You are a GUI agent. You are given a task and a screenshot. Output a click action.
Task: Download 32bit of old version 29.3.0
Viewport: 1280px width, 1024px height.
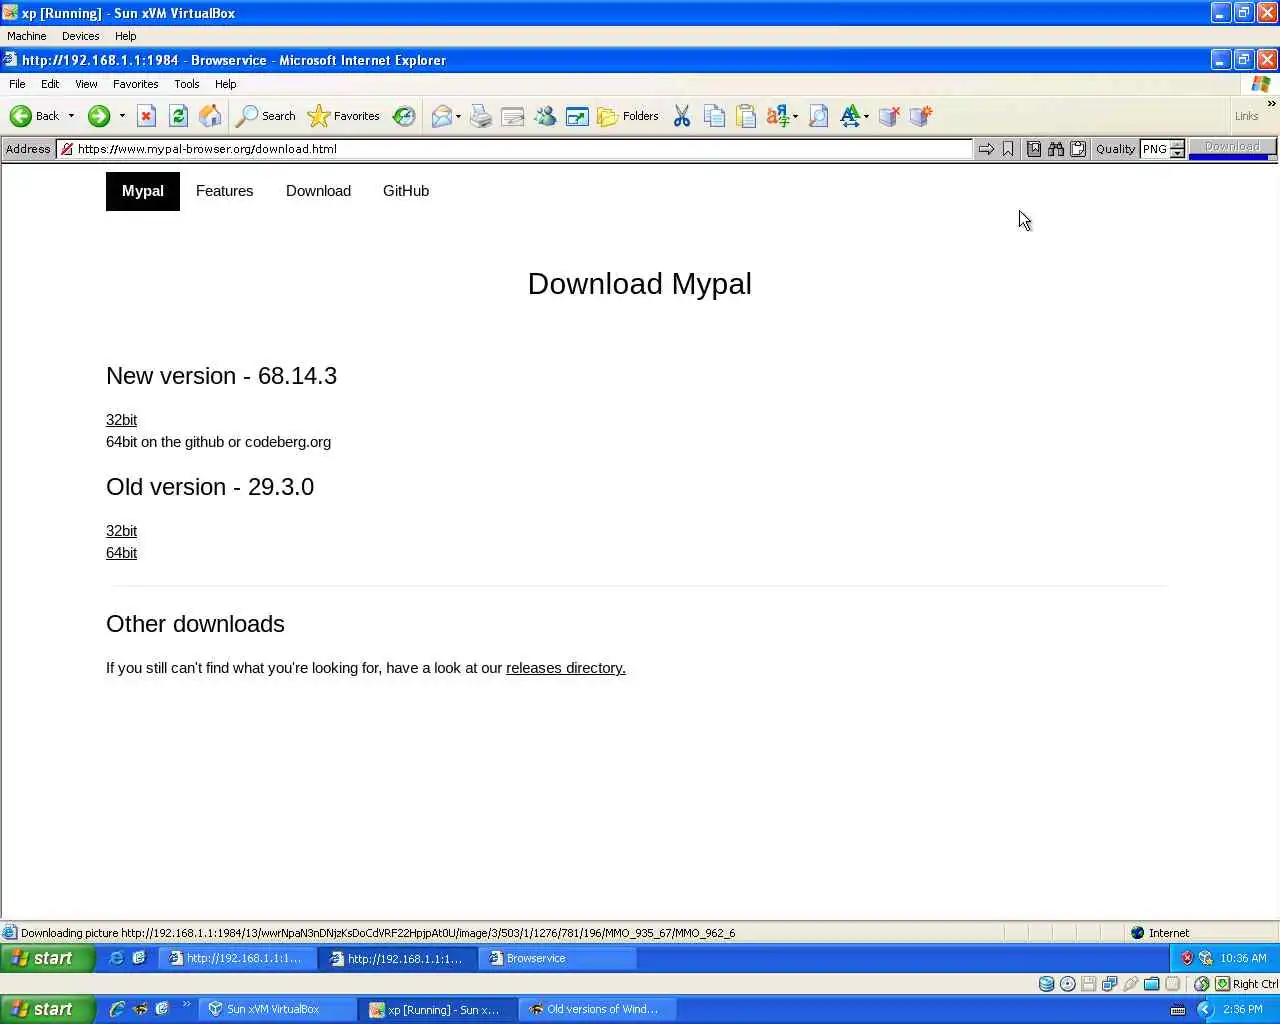coord(121,531)
